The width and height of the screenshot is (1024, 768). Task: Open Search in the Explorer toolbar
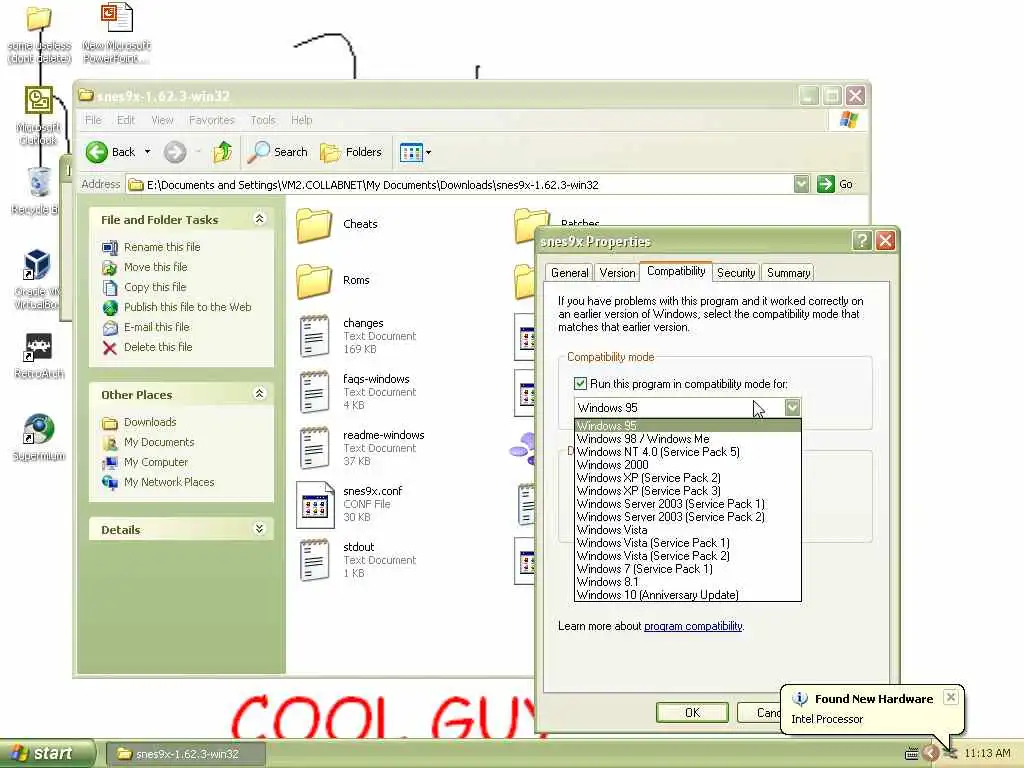[x=278, y=152]
